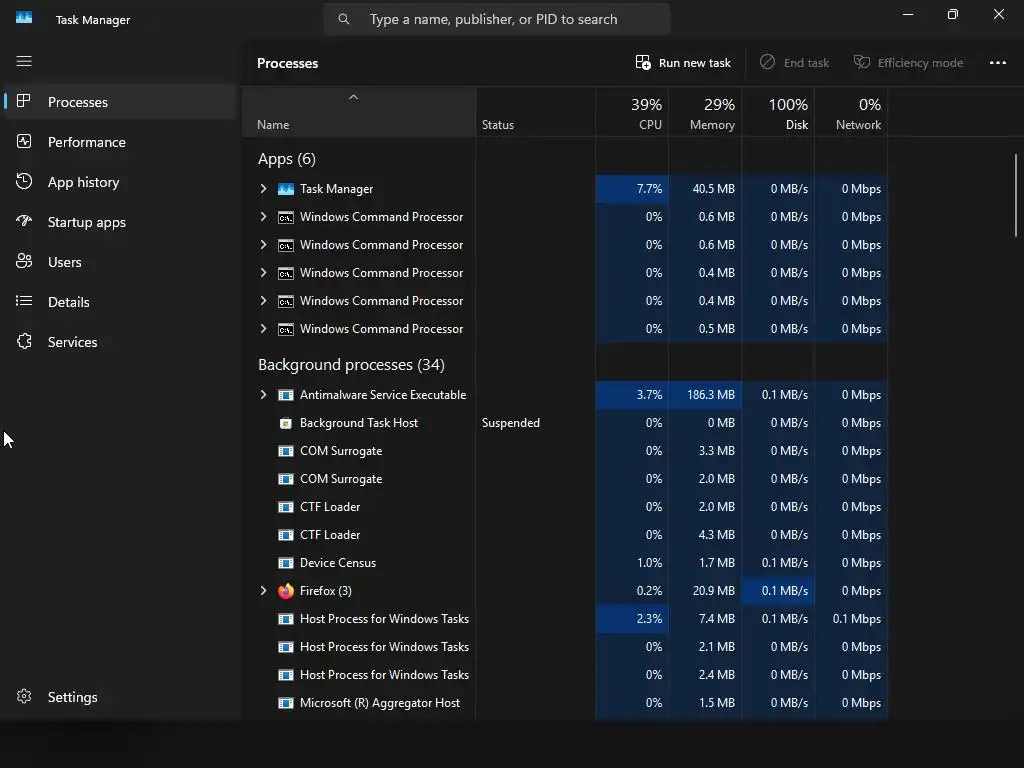Viewport: 1024px width, 768px height.
Task: Click the Startup apps gauge icon
Action: point(24,221)
